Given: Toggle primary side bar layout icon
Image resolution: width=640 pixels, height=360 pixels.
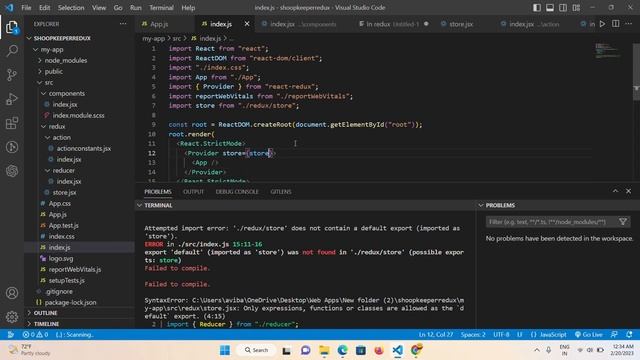Looking at the screenshot, I should pyautogui.click(x=537, y=8).
